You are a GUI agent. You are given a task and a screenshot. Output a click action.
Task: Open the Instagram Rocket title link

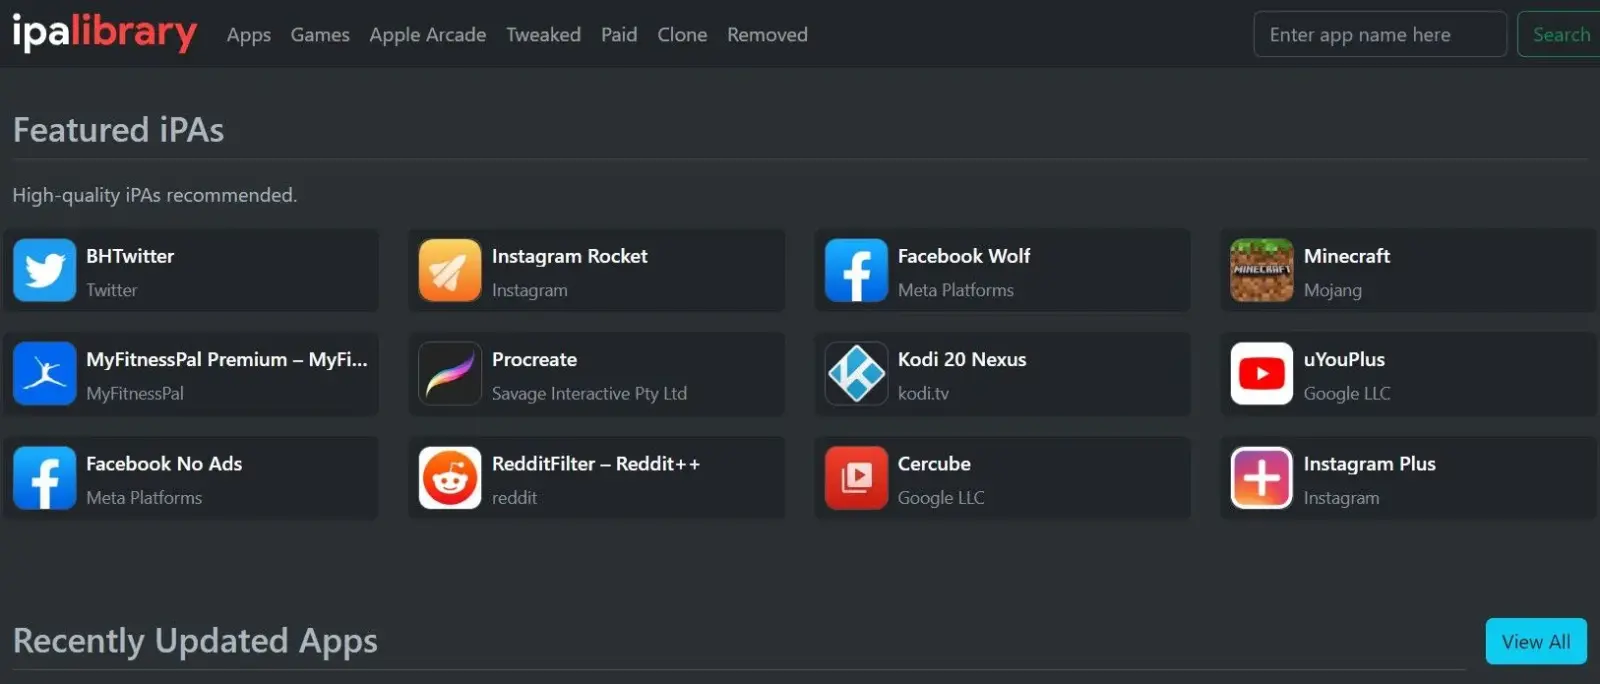570,256
